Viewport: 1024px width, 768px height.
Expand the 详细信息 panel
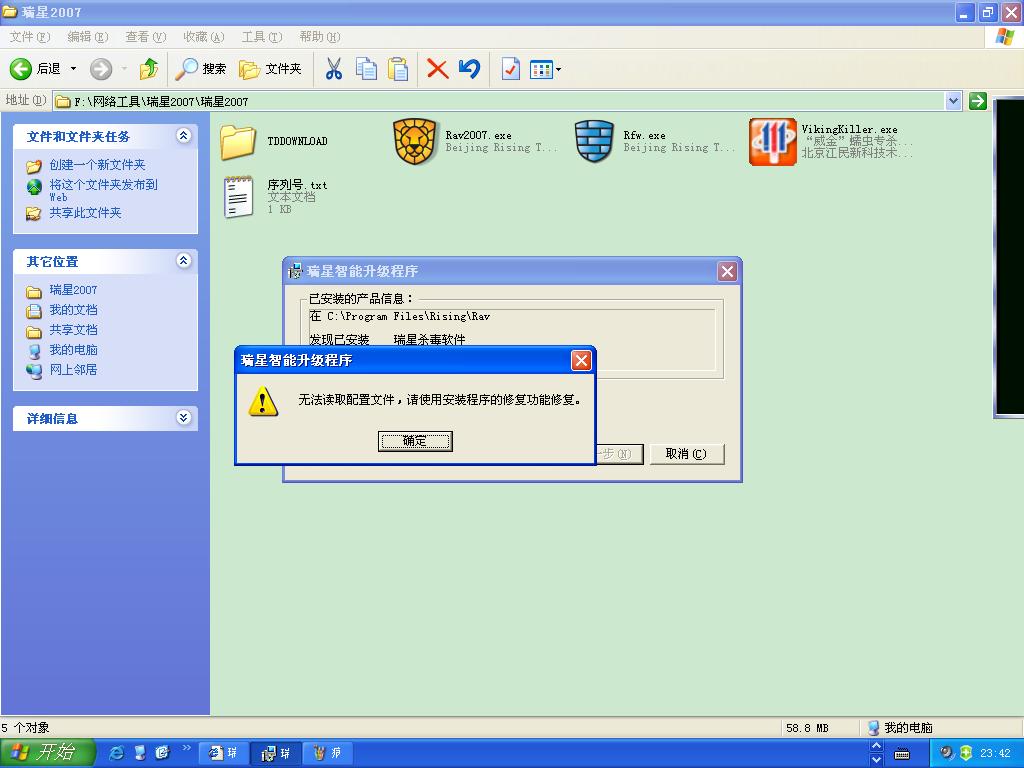click(x=184, y=417)
